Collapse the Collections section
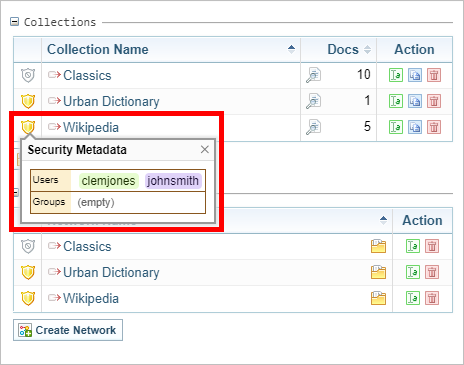The height and width of the screenshot is (365, 464). [14, 22]
